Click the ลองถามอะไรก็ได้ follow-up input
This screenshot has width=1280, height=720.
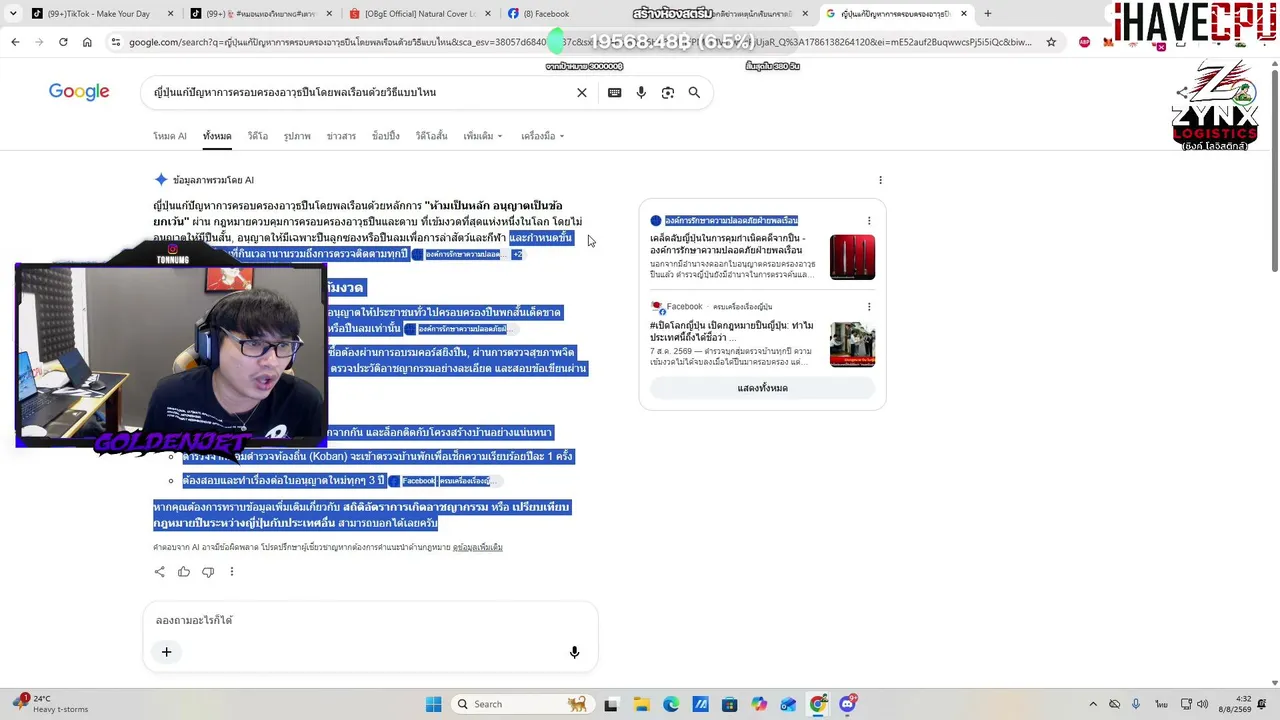[x=360, y=621]
